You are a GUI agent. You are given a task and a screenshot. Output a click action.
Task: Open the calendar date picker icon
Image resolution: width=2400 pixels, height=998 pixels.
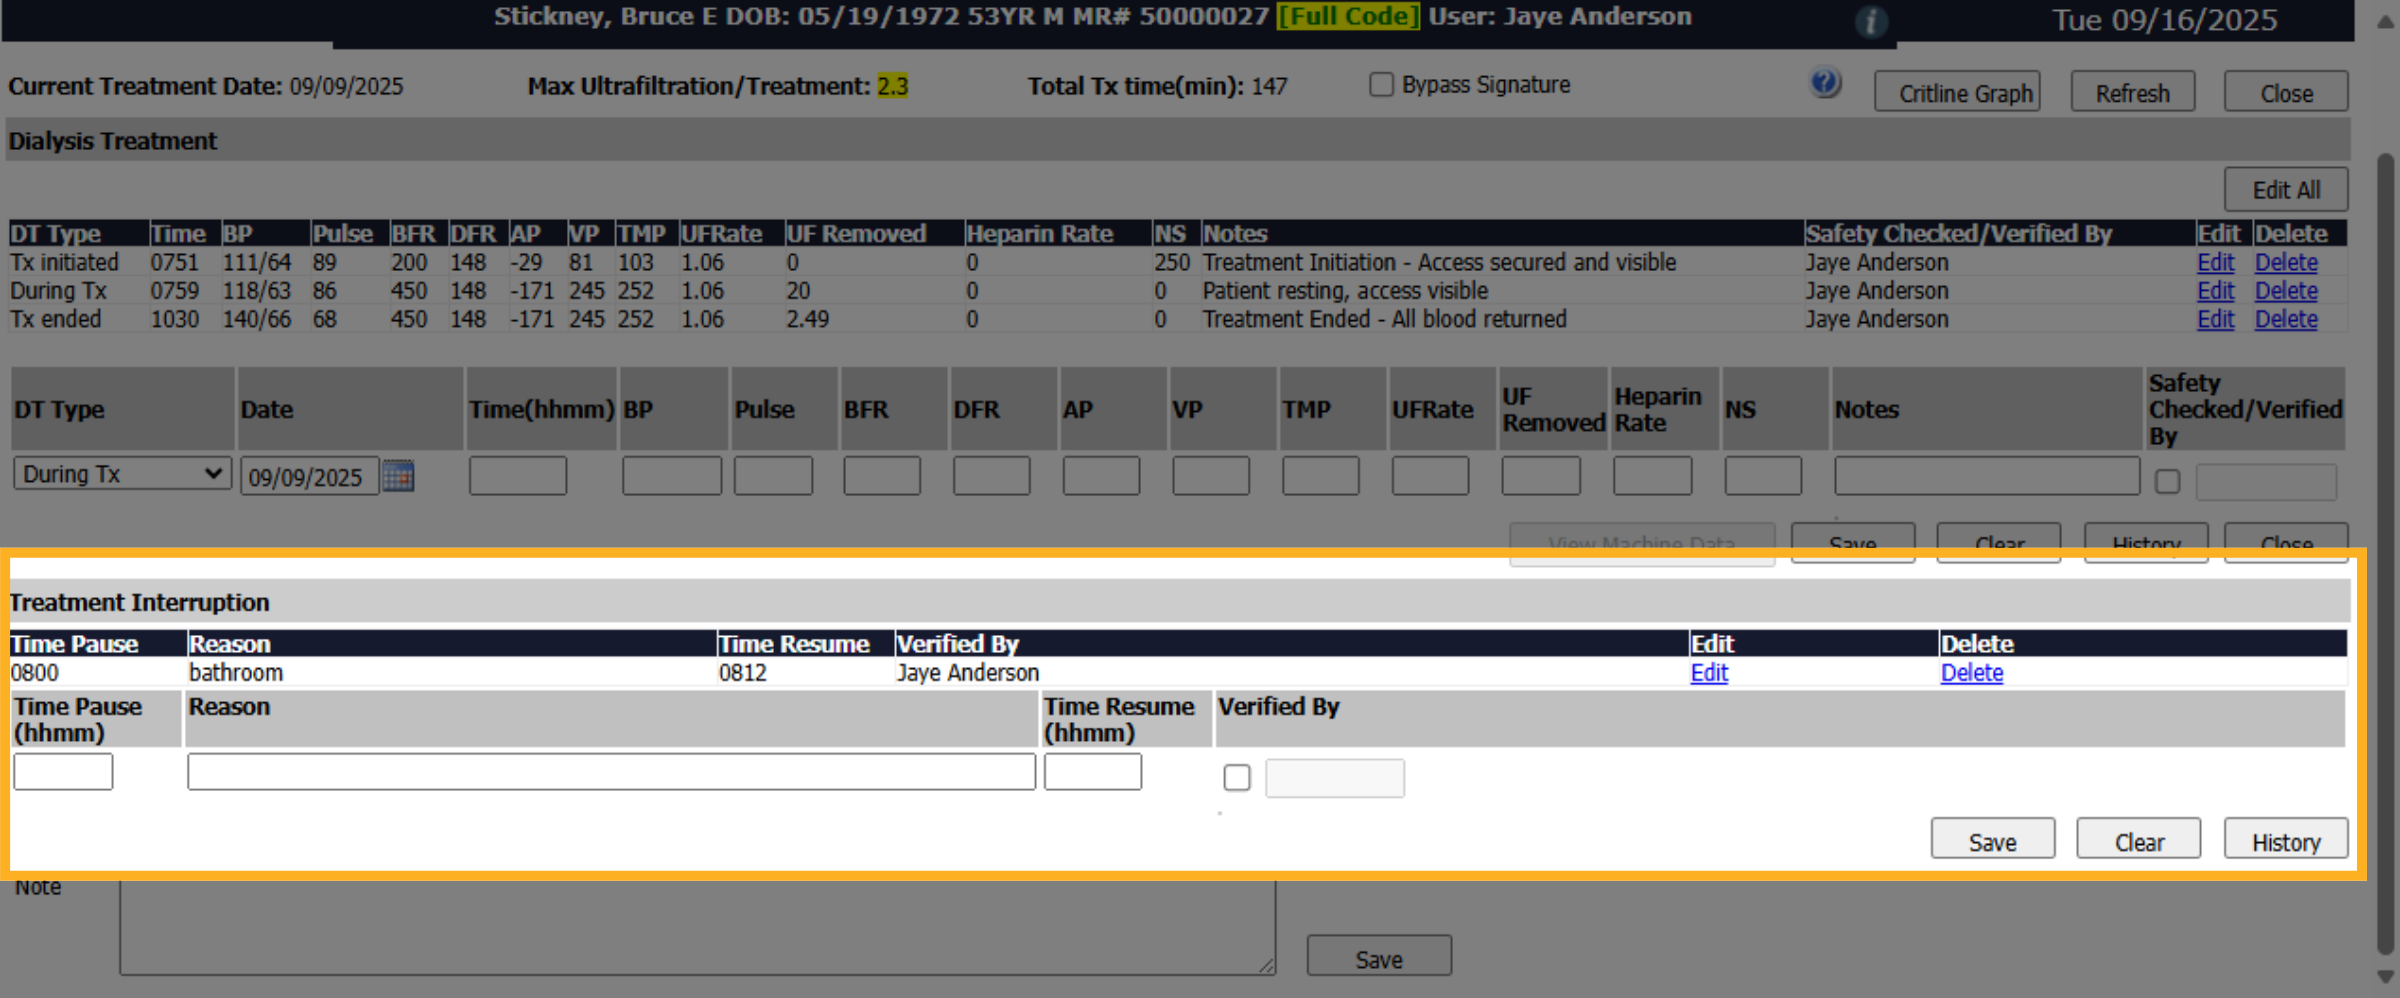pos(398,476)
